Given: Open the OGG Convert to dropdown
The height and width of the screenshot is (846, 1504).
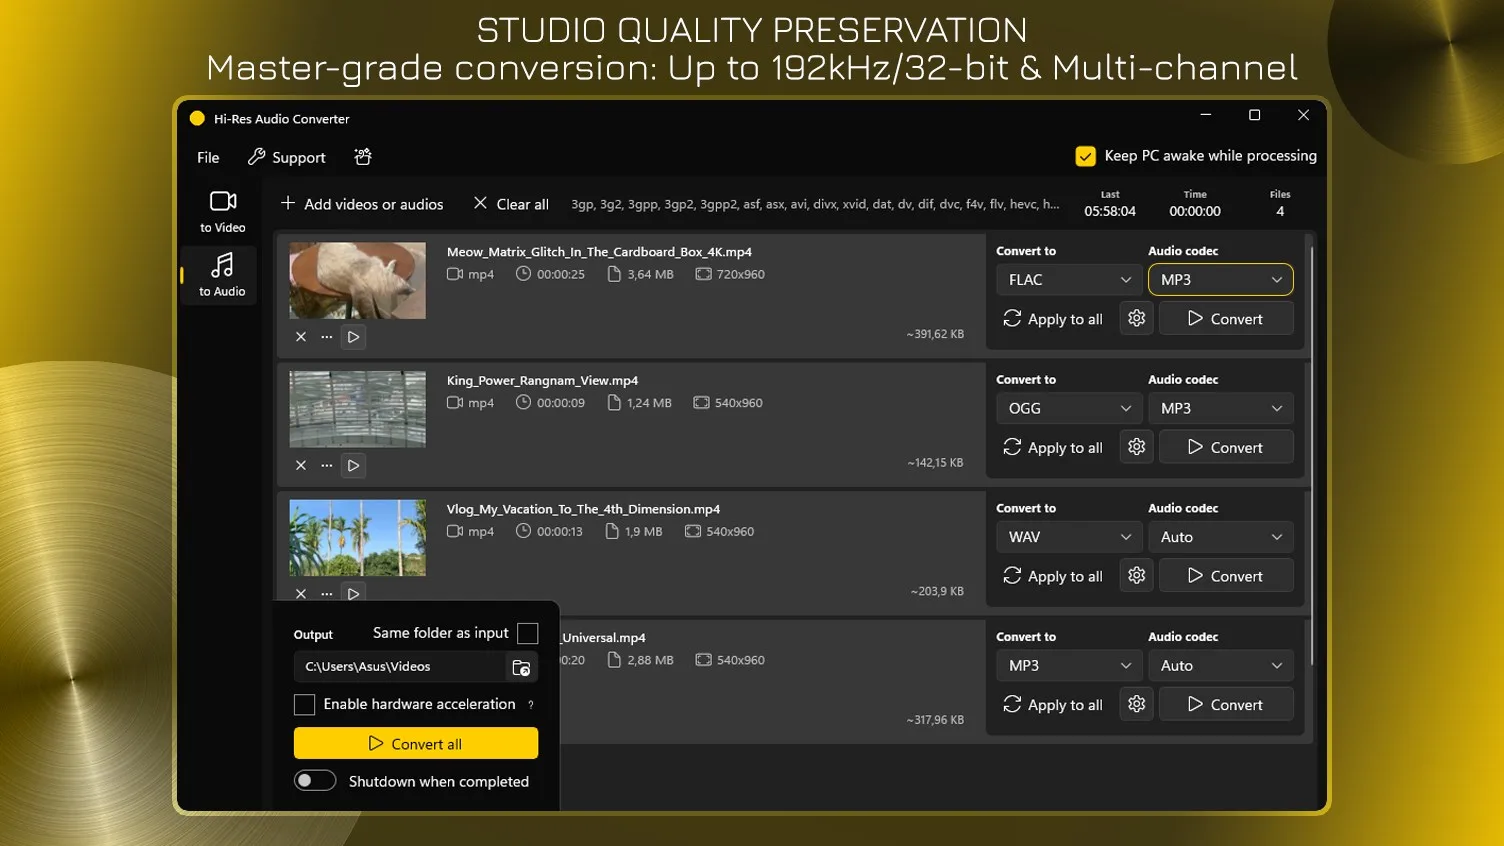Looking at the screenshot, I should [1068, 408].
